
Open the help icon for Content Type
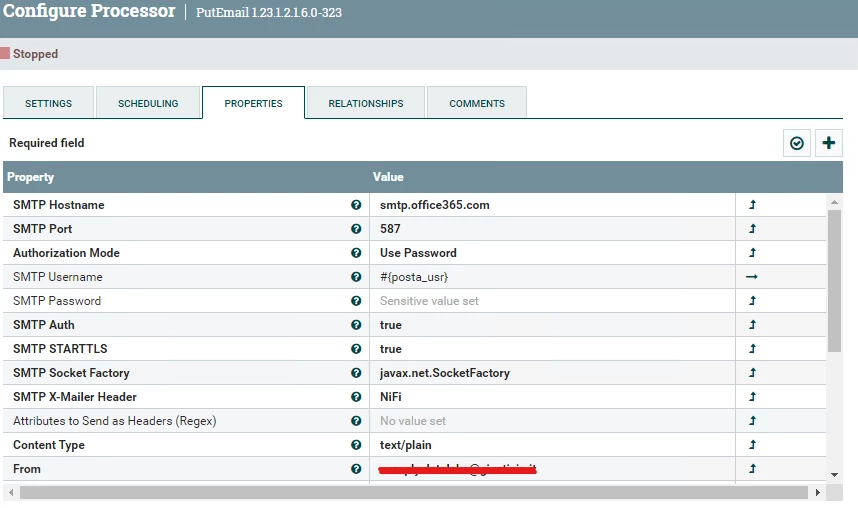pos(356,445)
